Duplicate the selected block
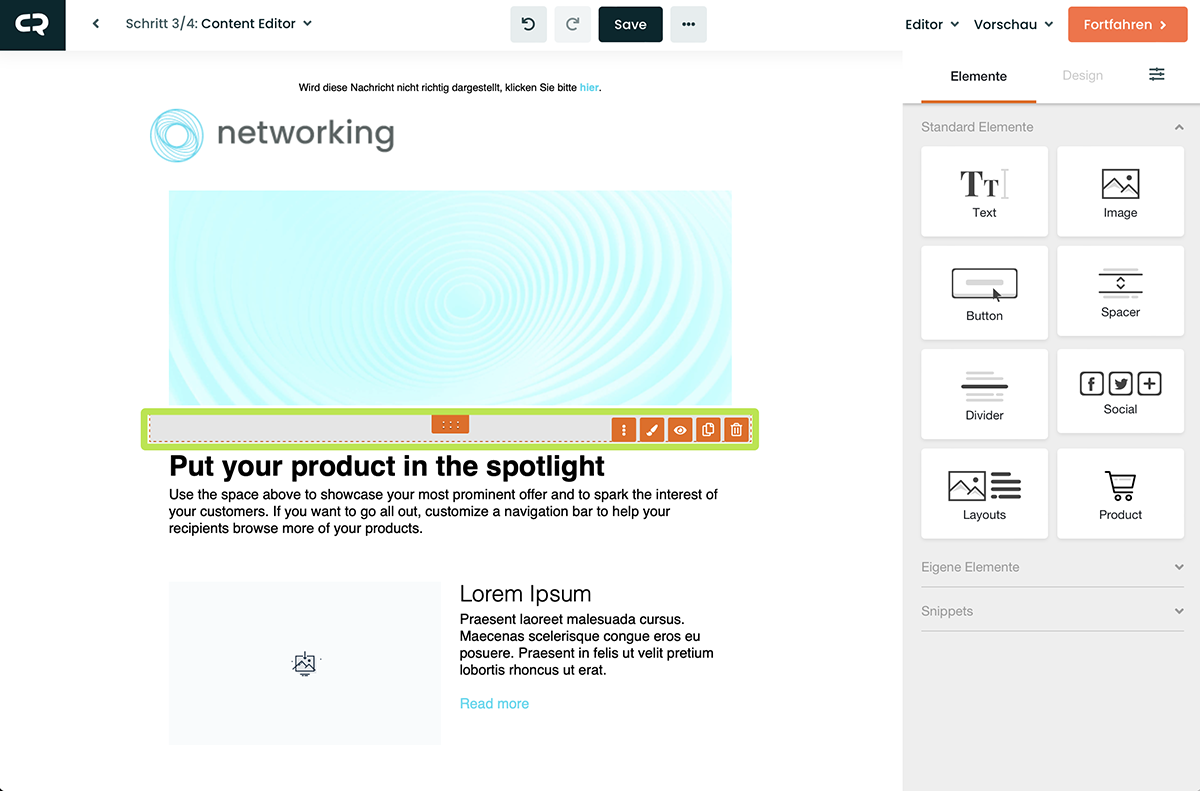The image size is (1200, 791). (x=708, y=430)
